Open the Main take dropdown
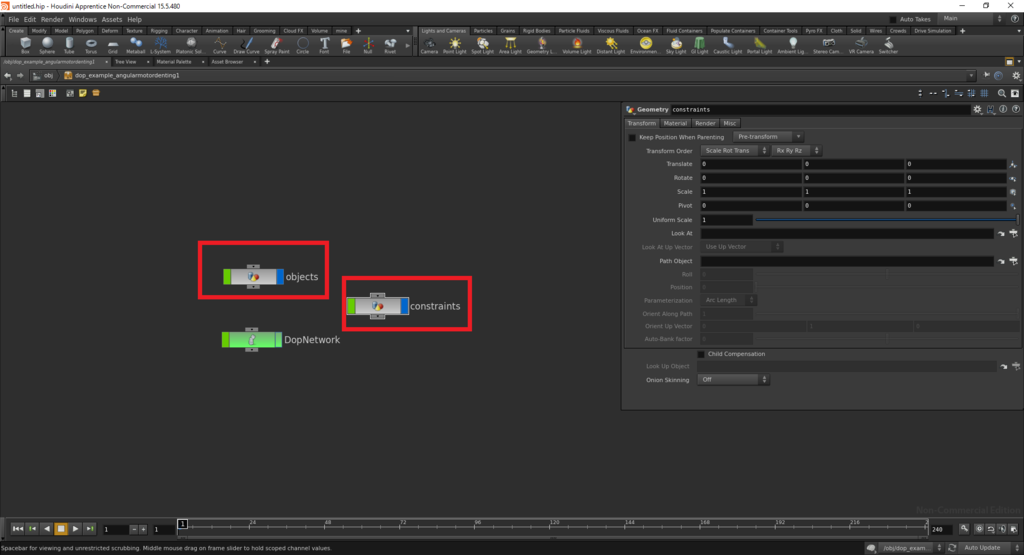This screenshot has height=555, width=1024. [x=970, y=19]
